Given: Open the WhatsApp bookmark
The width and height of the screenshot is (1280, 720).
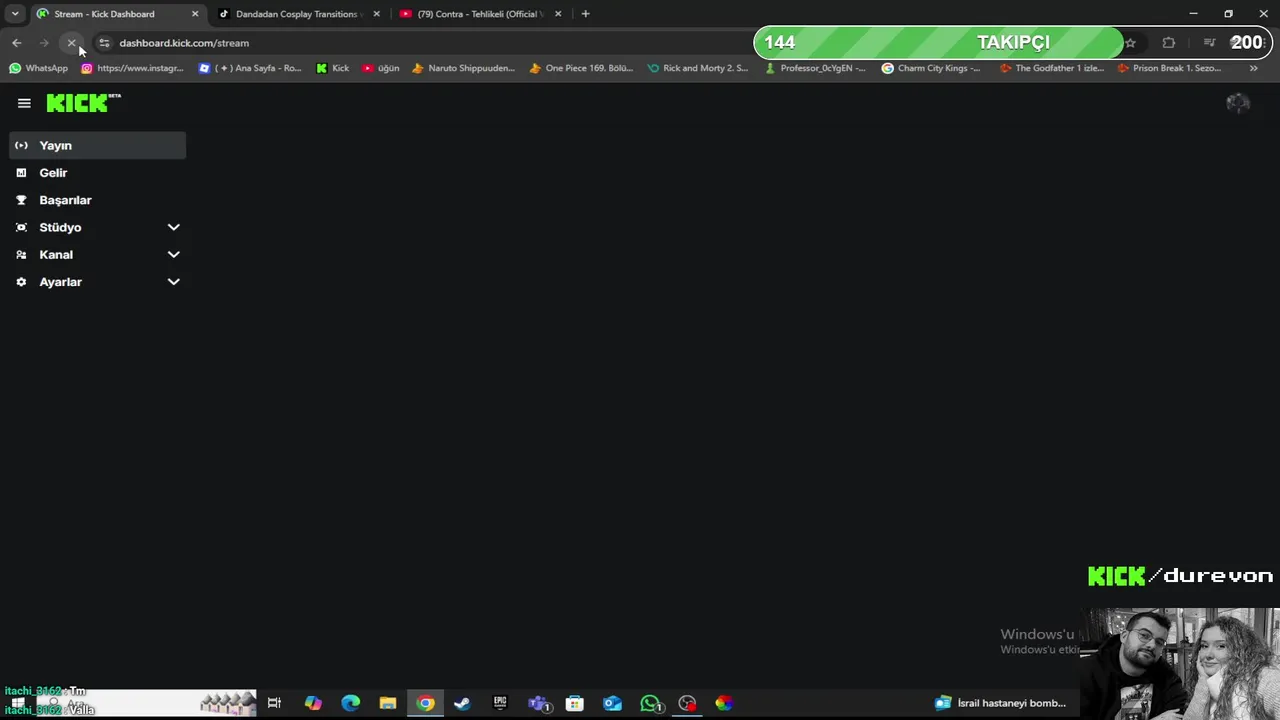Looking at the screenshot, I should 39,68.
